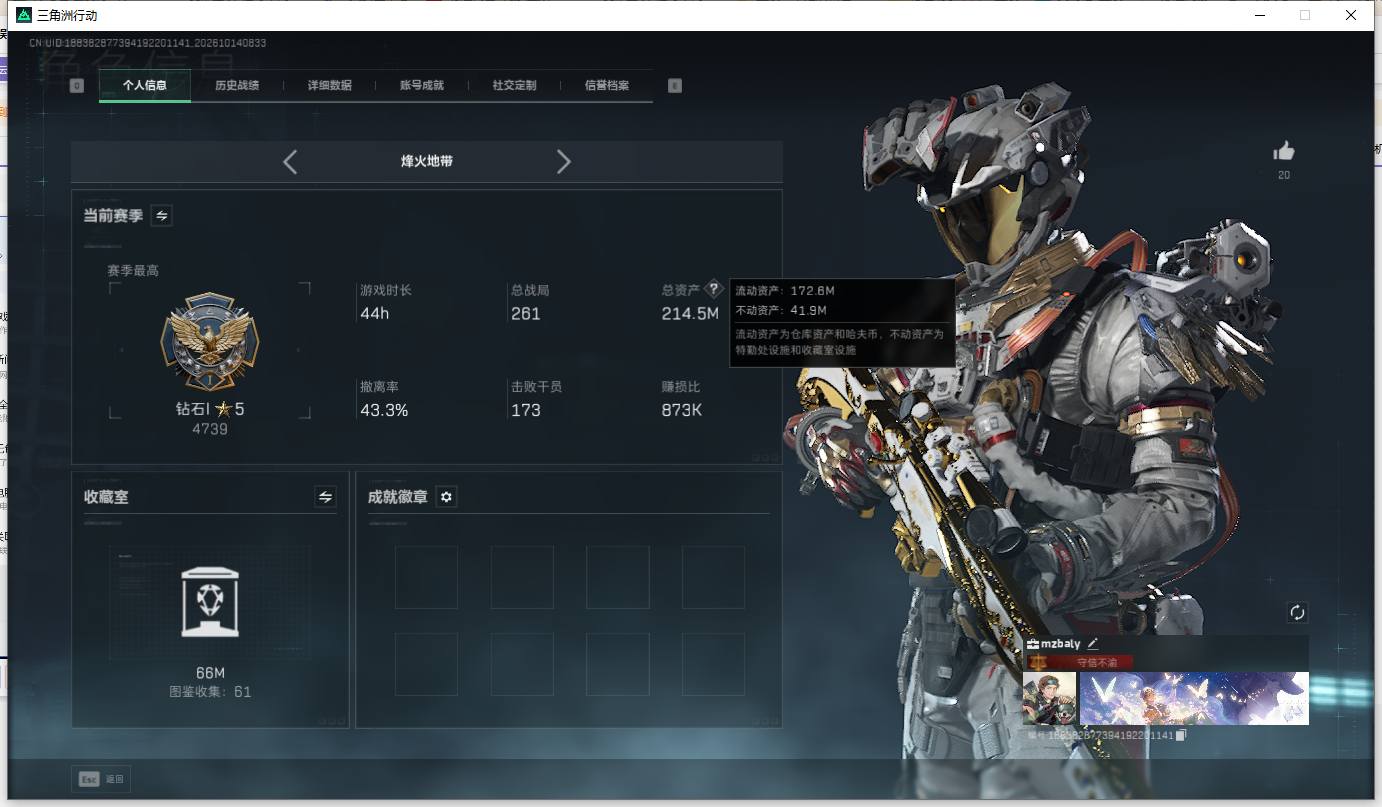Image resolution: width=1382 pixels, height=807 pixels.
Task: Give a thumbs-up like to this profile
Action: tap(1284, 151)
